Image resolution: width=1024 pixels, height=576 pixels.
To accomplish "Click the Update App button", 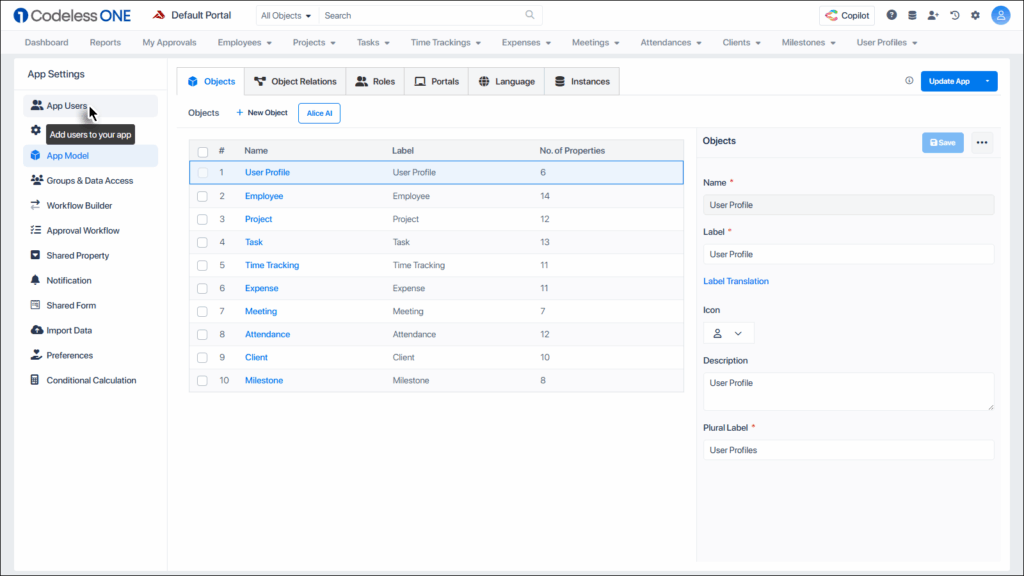I will tap(950, 81).
